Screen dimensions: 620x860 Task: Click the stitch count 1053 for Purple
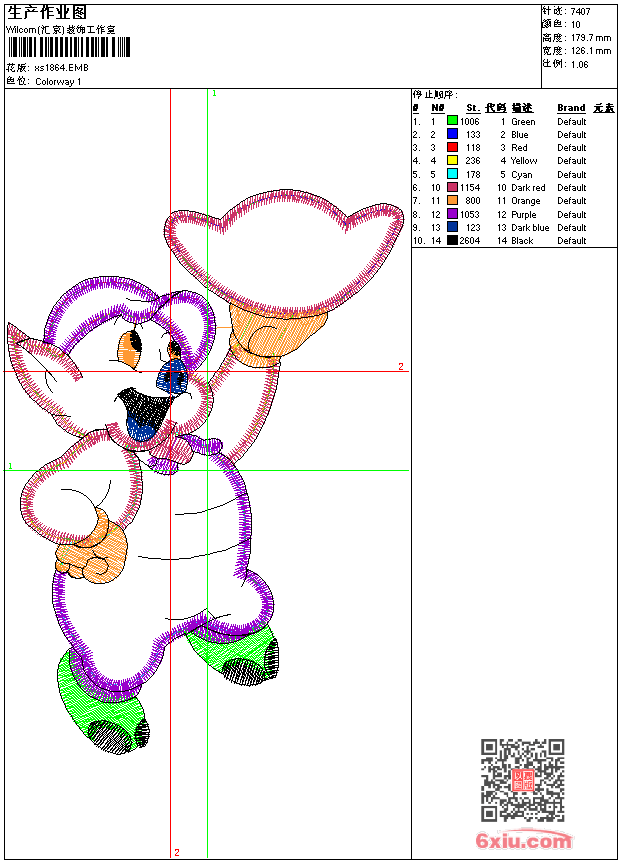click(x=470, y=215)
